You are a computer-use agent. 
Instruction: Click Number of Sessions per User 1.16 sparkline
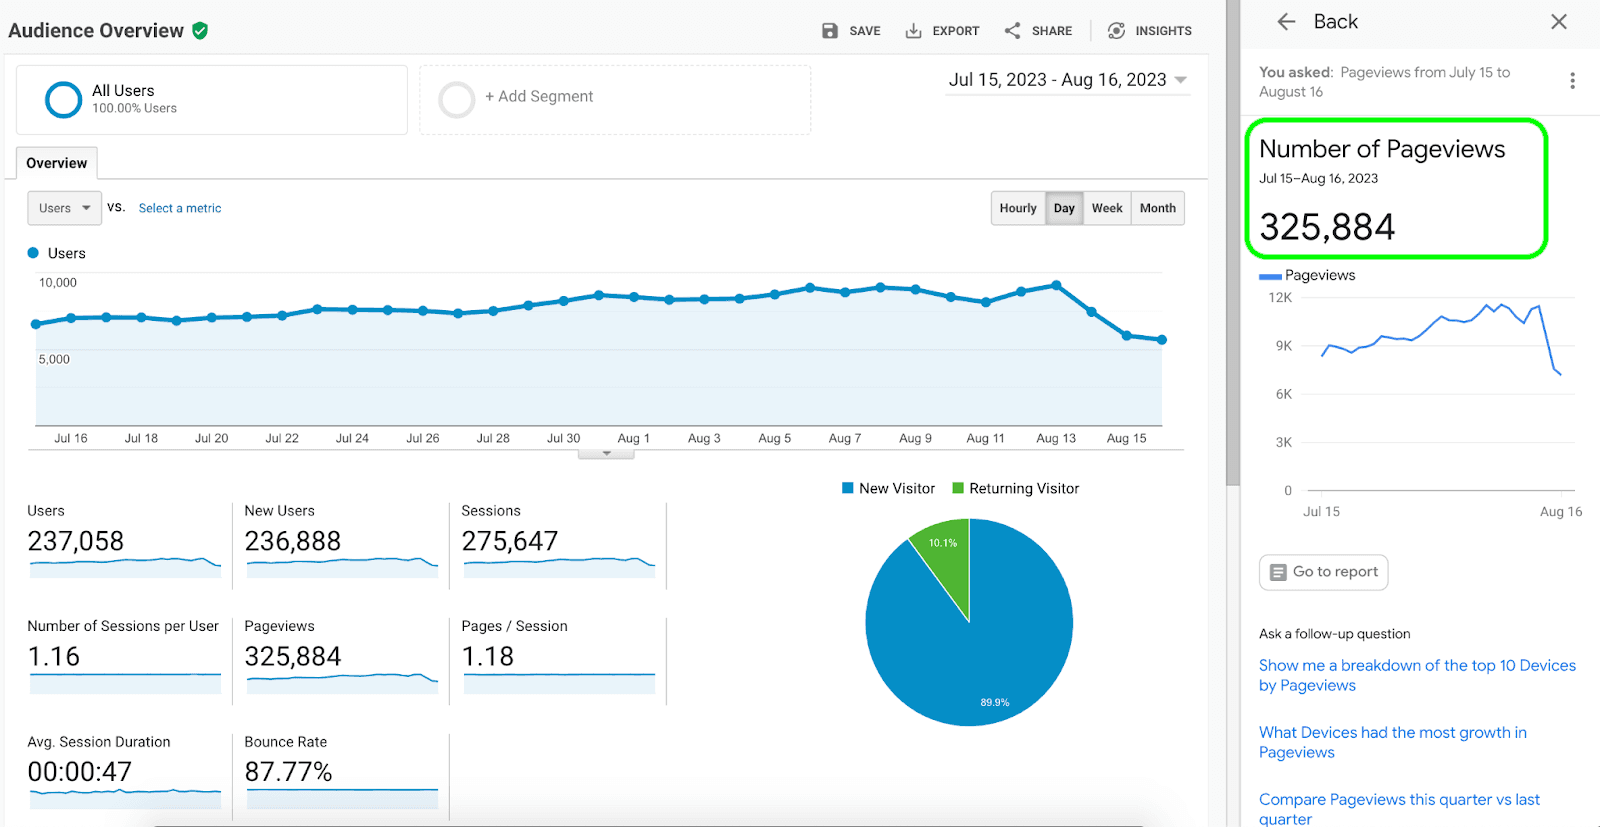[125, 682]
